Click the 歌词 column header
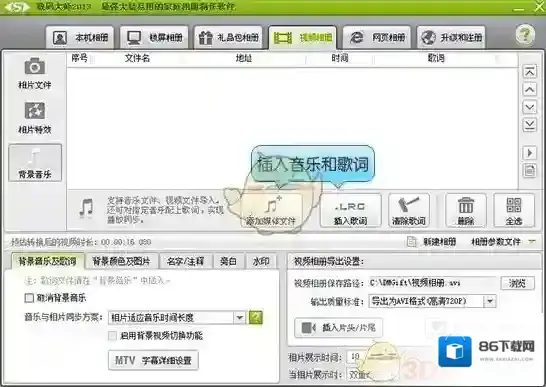Screen dimensions: 546x387 [436, 58]
